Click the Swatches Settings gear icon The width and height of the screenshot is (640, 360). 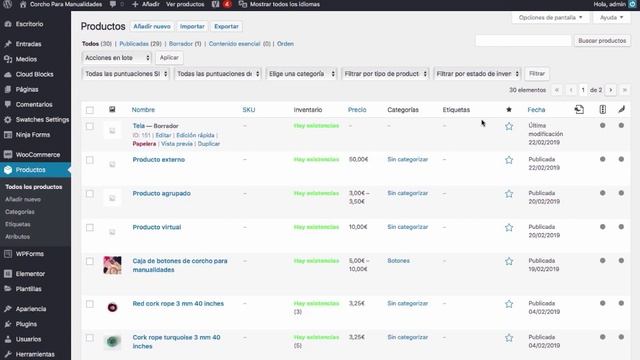coord(8,120)
